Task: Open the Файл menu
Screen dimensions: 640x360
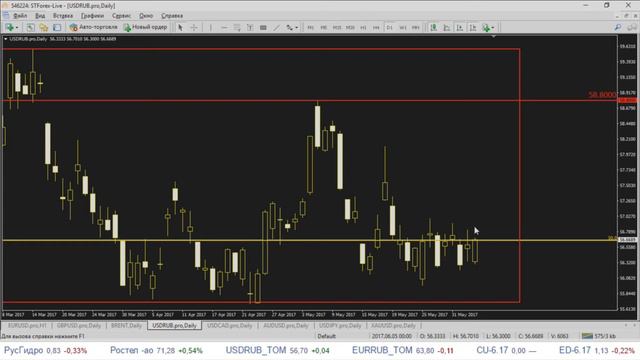Action: tap(20, 16)
